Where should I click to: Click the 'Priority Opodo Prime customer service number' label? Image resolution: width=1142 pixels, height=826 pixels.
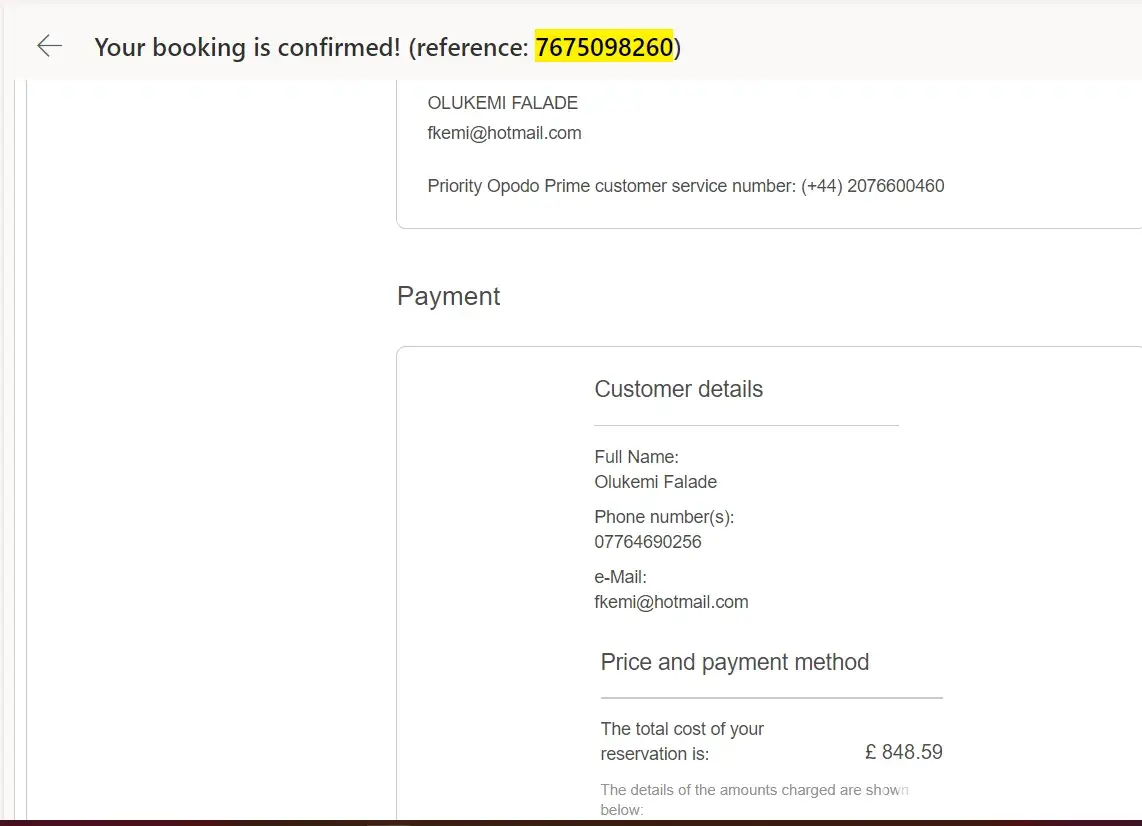[x=611, y=186]
